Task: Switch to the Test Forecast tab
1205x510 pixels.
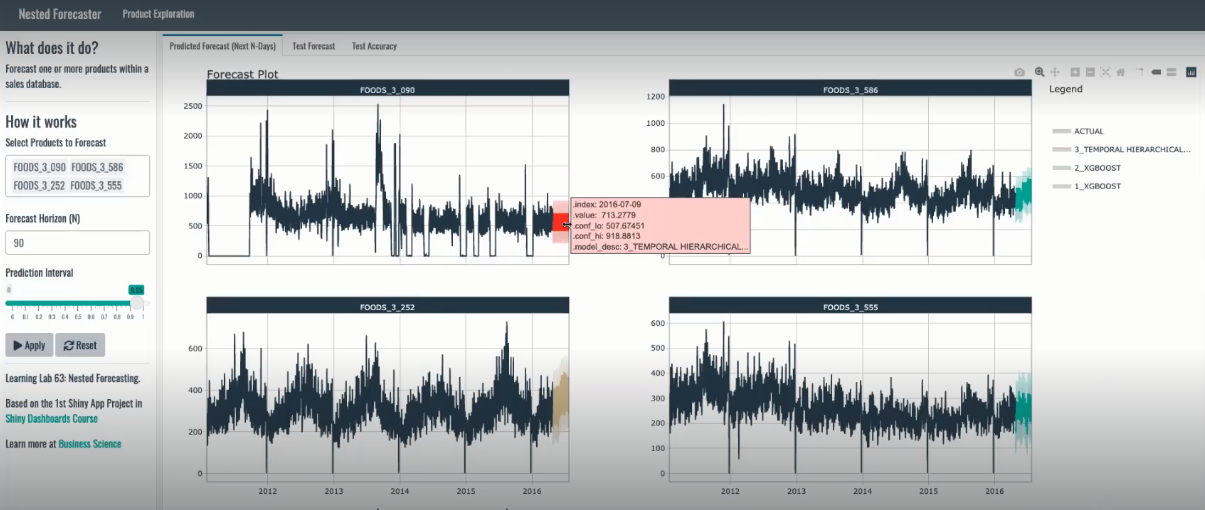Action: [314, 46]
